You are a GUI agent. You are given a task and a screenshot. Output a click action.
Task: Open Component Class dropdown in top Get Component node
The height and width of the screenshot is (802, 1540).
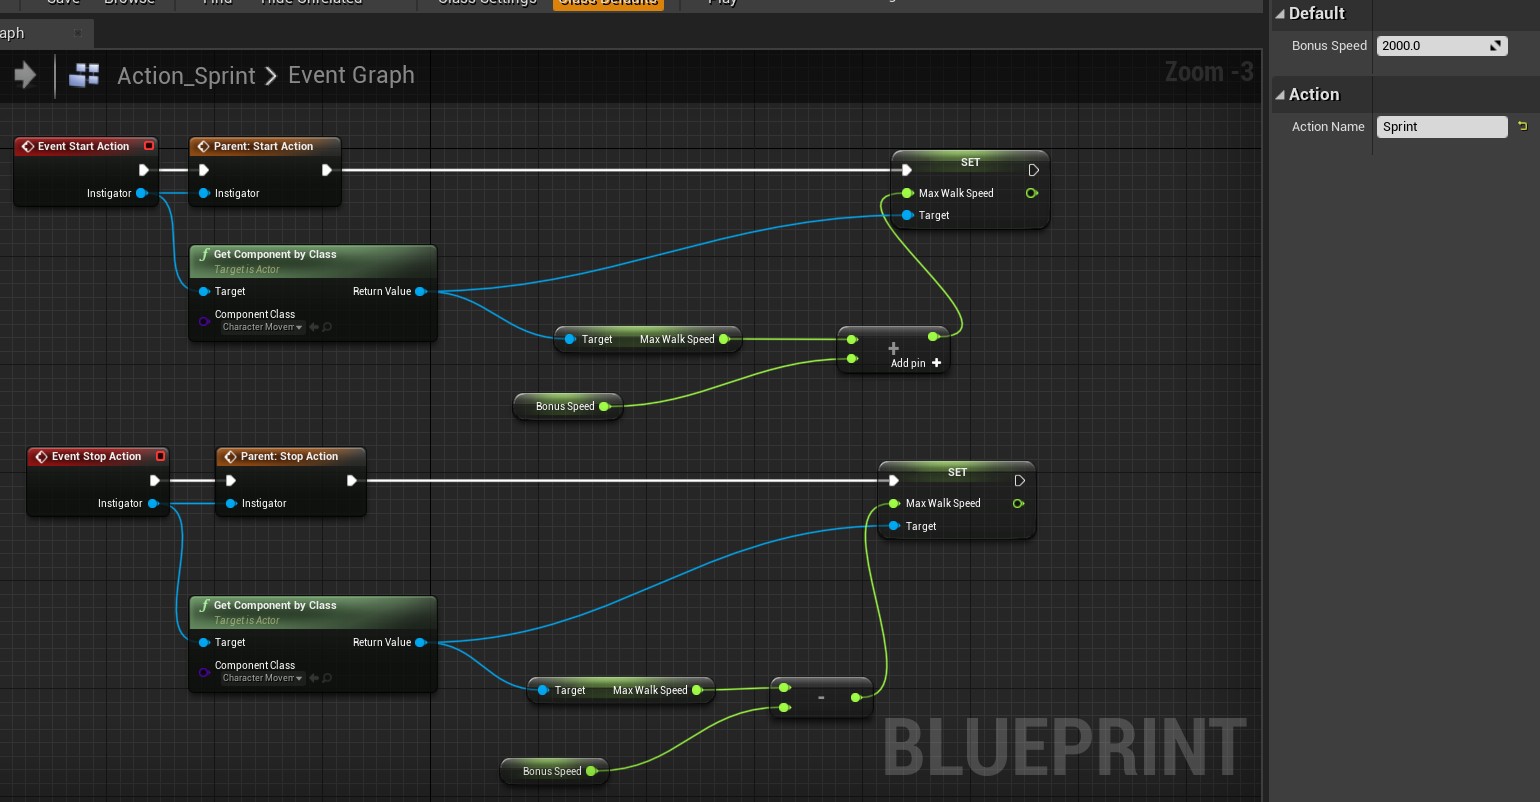point(262,327)
